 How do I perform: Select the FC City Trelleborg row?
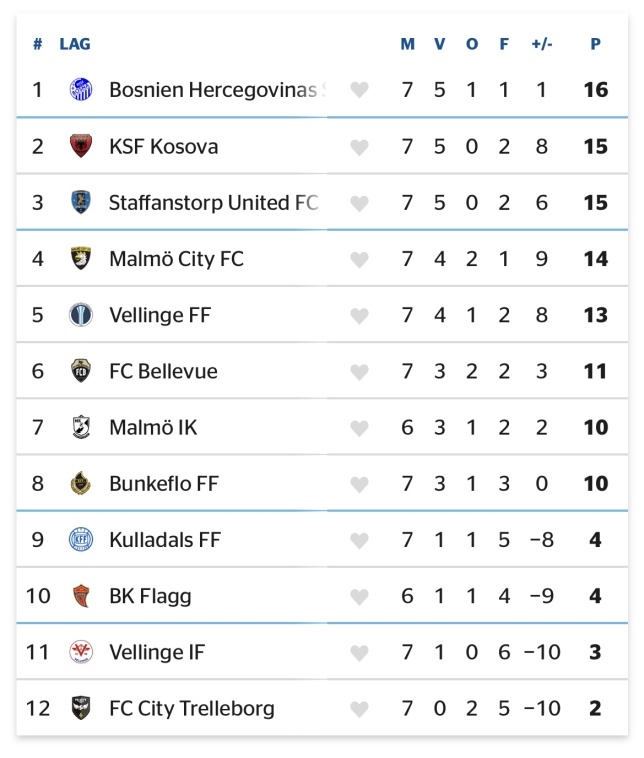[322, 708]
